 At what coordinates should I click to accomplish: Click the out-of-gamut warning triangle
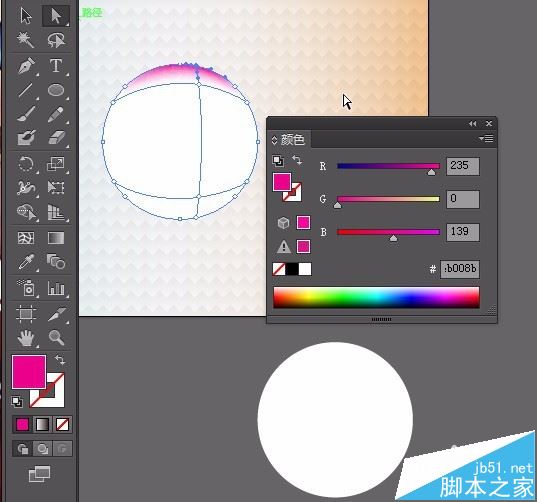(284, 247)
